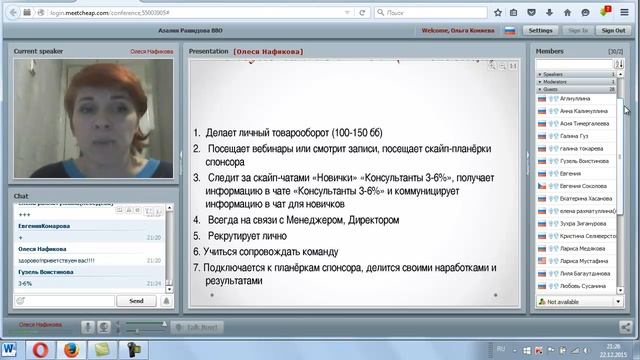This screenshot has height=360, width=640.
Task: Send the chat message
Action: point(136,301)
